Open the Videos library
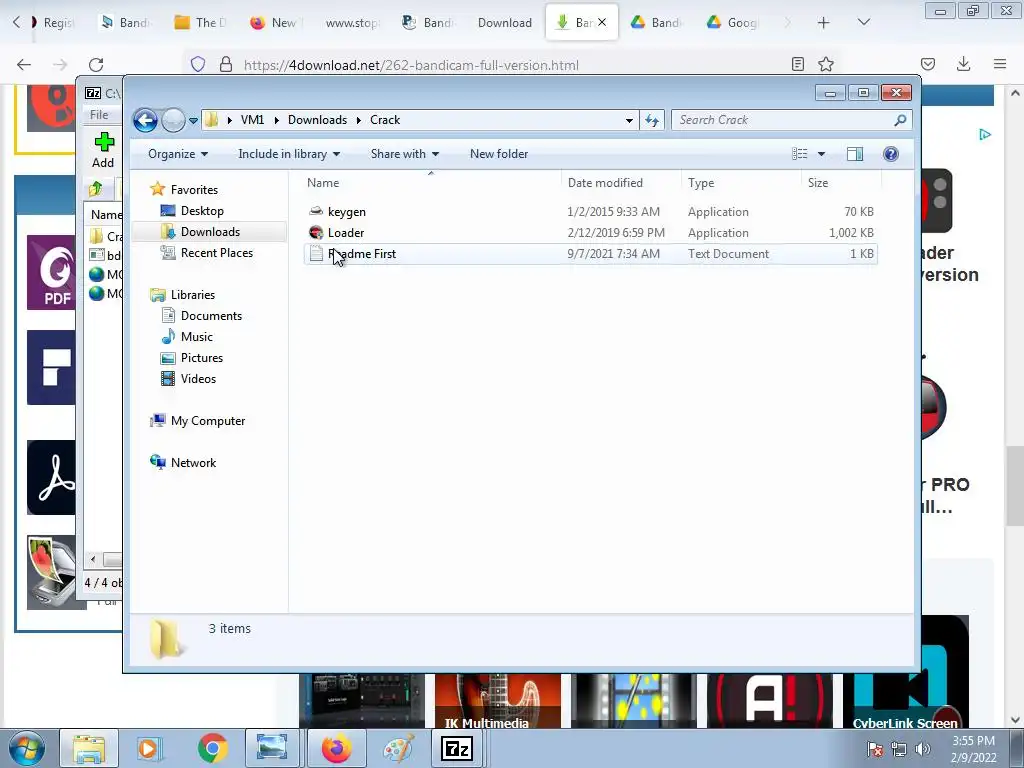 [x=198, y=379]
